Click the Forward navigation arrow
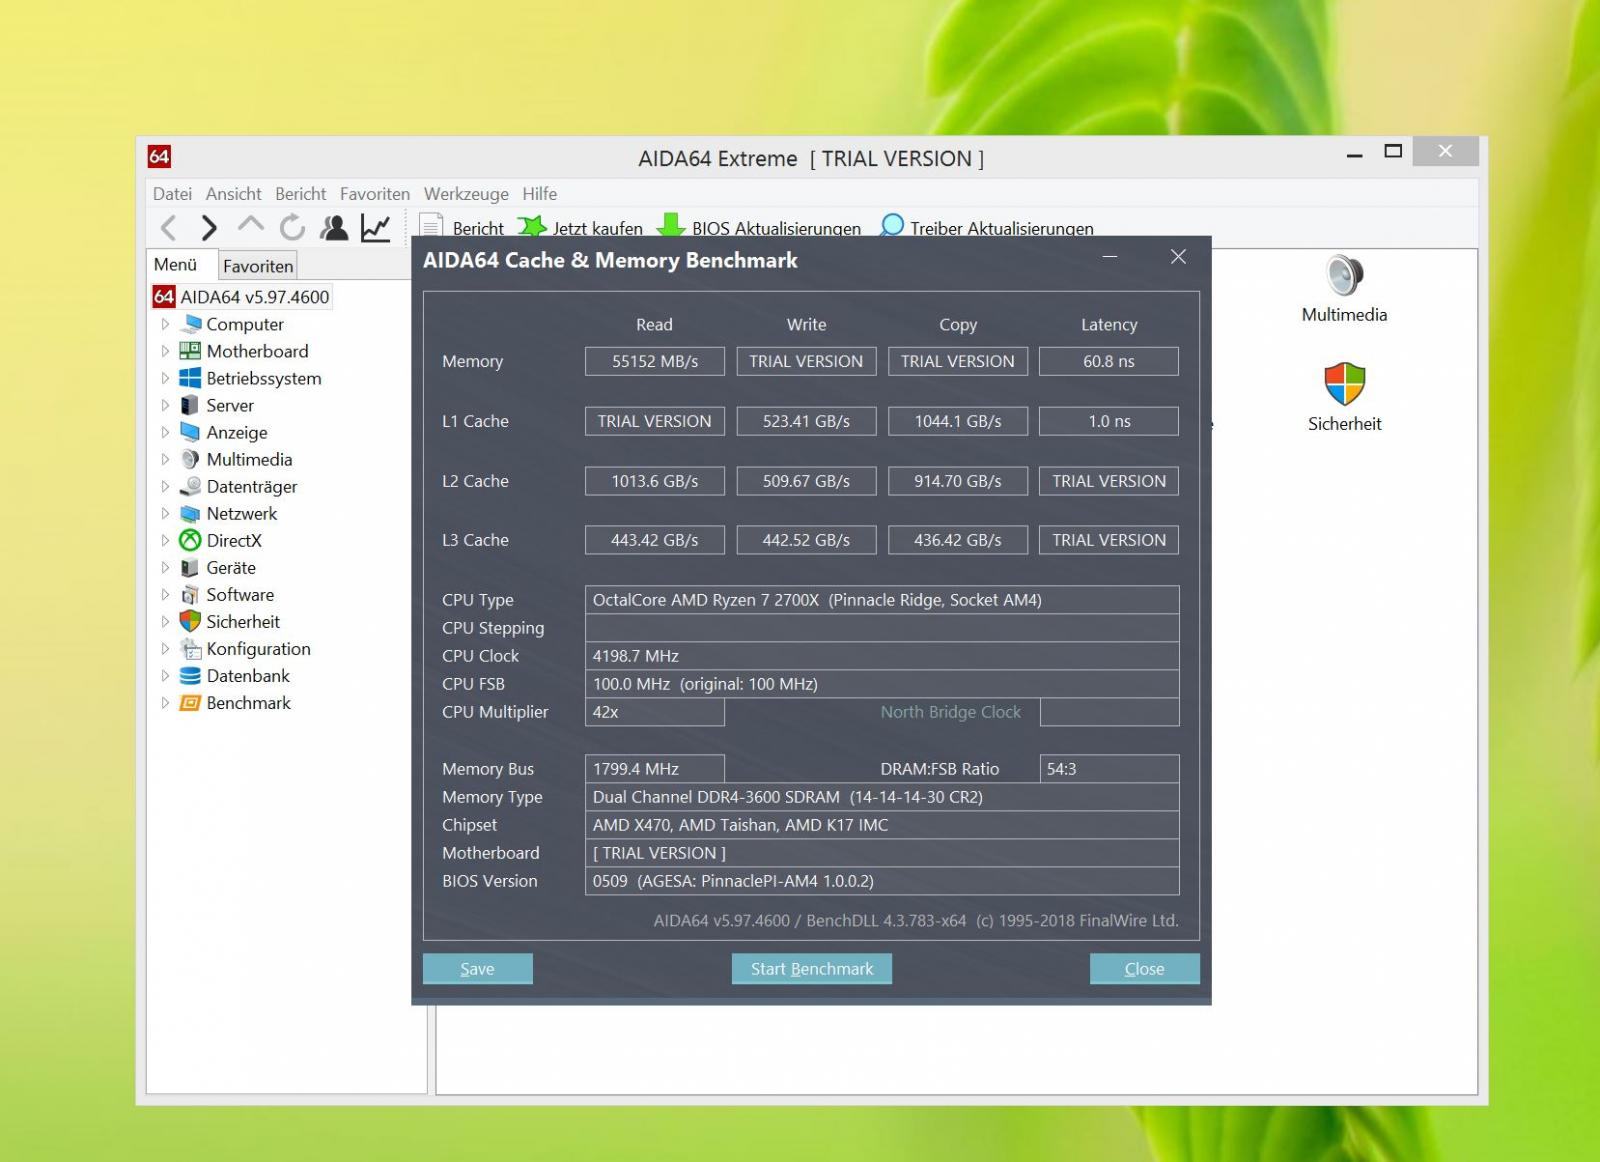 tap(209, 228)
